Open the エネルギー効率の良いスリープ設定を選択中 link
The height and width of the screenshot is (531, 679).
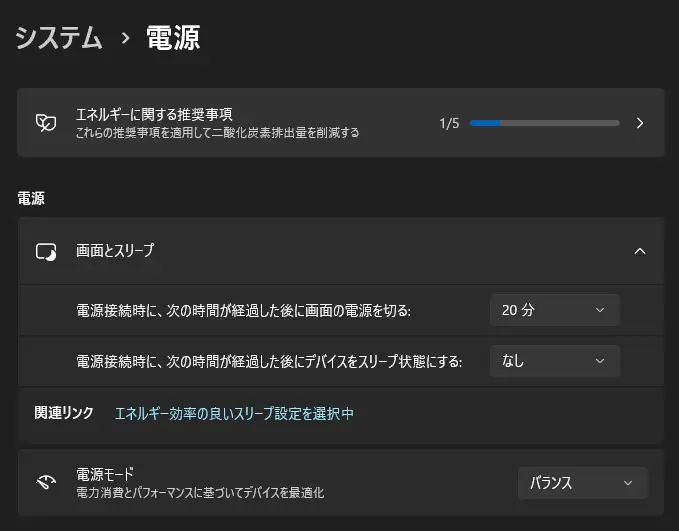point(234,413)
